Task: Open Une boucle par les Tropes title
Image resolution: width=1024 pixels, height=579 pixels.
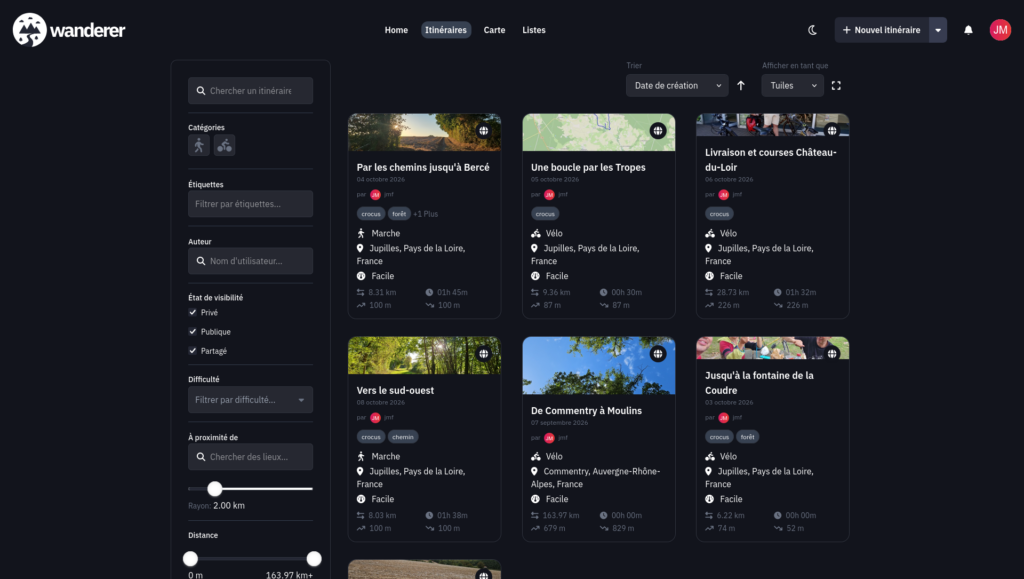Action: (x=588, y=167)
